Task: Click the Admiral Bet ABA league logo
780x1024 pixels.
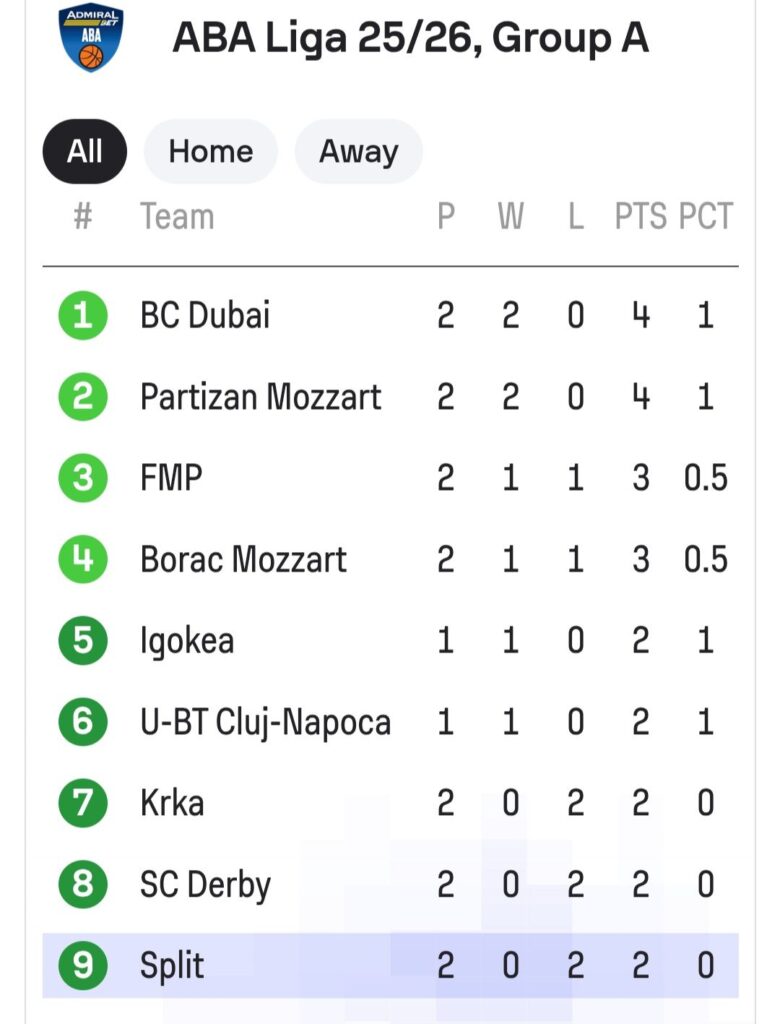Action: tap(91, 38)
